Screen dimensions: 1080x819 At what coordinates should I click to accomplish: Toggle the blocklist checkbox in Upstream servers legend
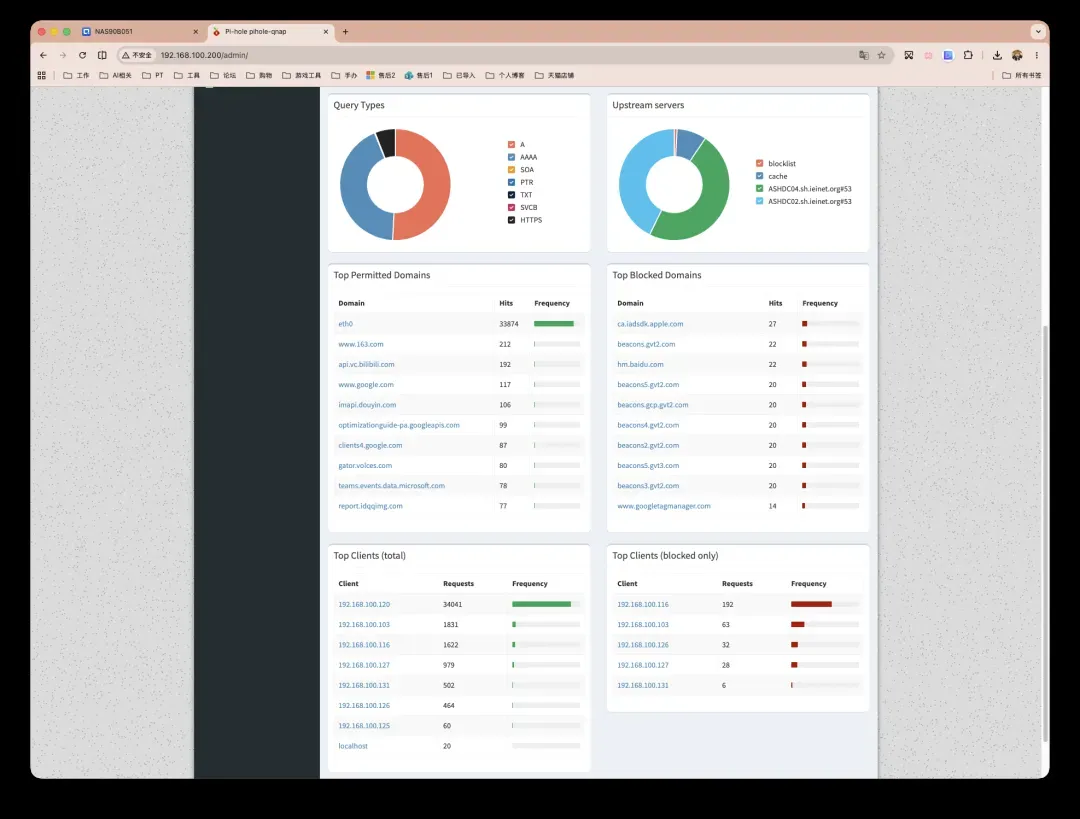[759, 163]
